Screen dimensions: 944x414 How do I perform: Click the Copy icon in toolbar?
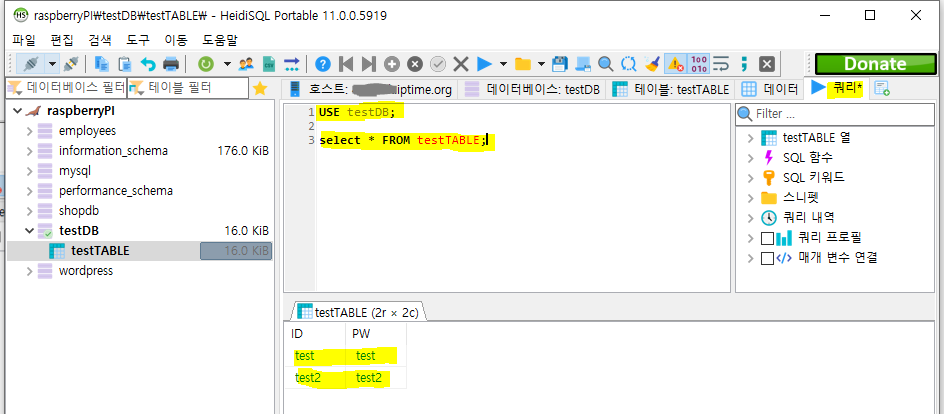(x=102, y=63)
